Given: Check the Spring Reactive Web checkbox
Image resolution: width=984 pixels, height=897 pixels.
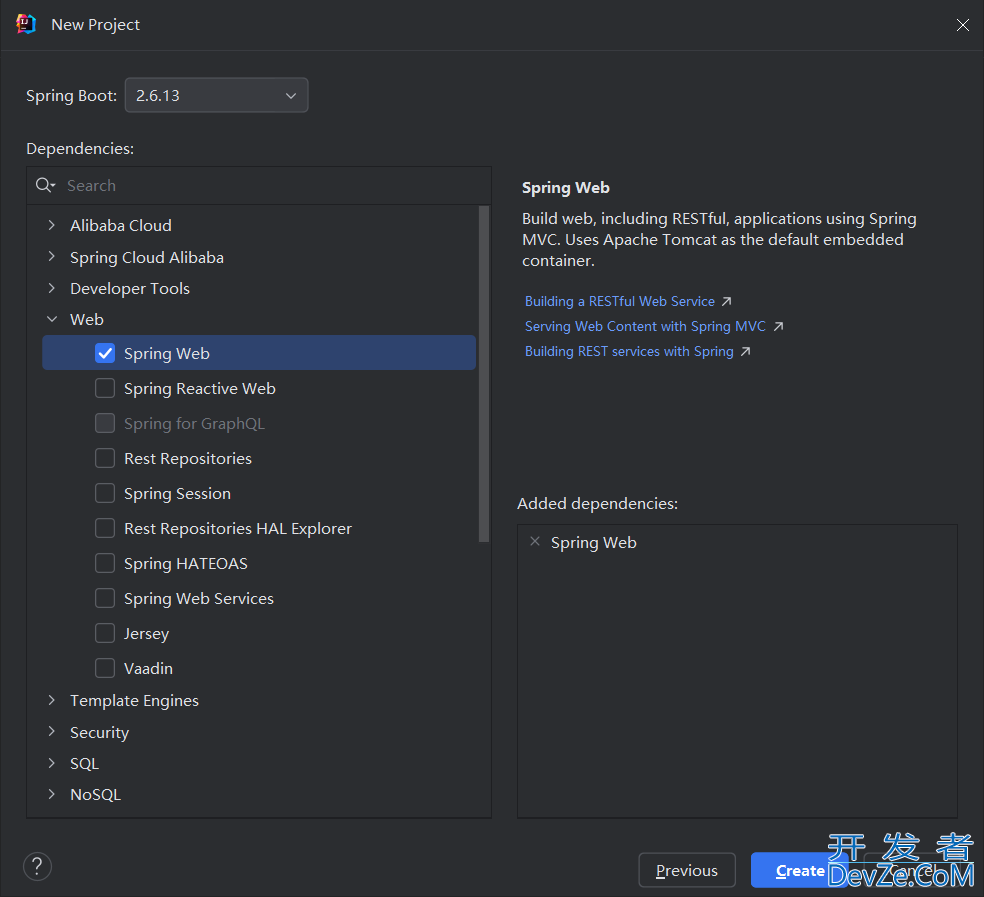Looking at the screenshot, I should click(105, 389).
